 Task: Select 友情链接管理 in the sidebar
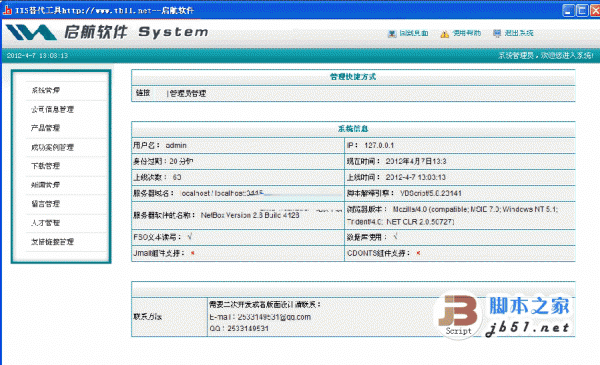point(52,242)
